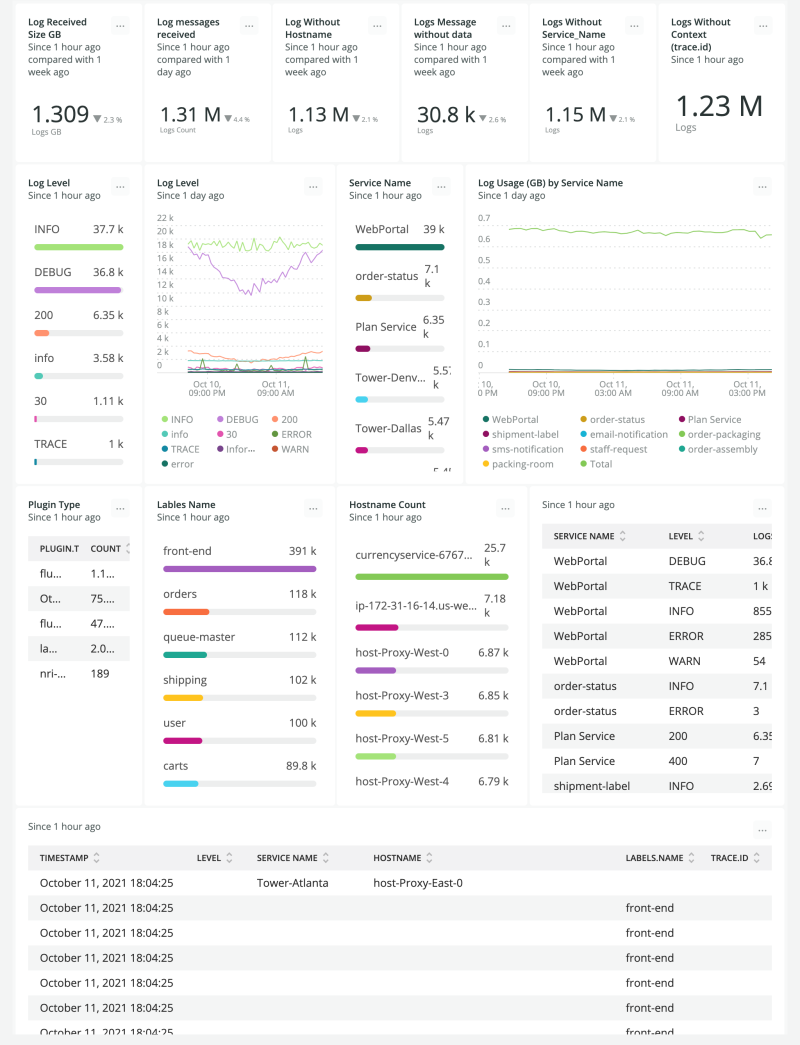Select Tower-Atlanta in the first table row
Image resolution: width=800 pixels, height=1045 pixels.
click(291, 883)
